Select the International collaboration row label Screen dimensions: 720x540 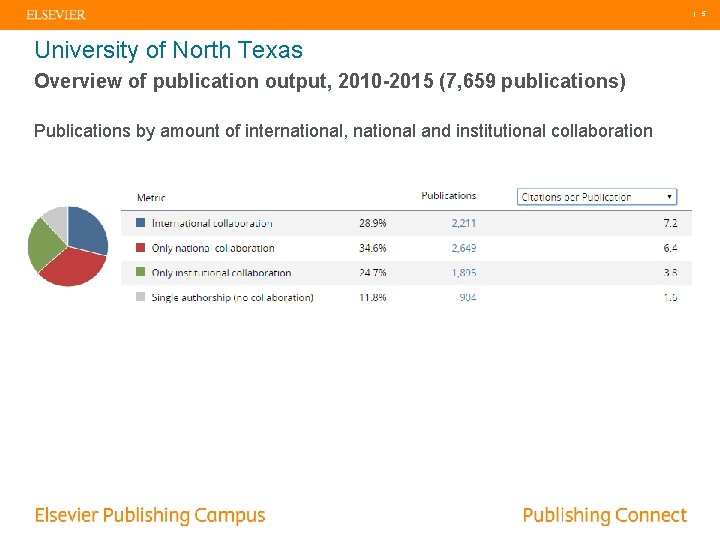click(x=212, y=223)
